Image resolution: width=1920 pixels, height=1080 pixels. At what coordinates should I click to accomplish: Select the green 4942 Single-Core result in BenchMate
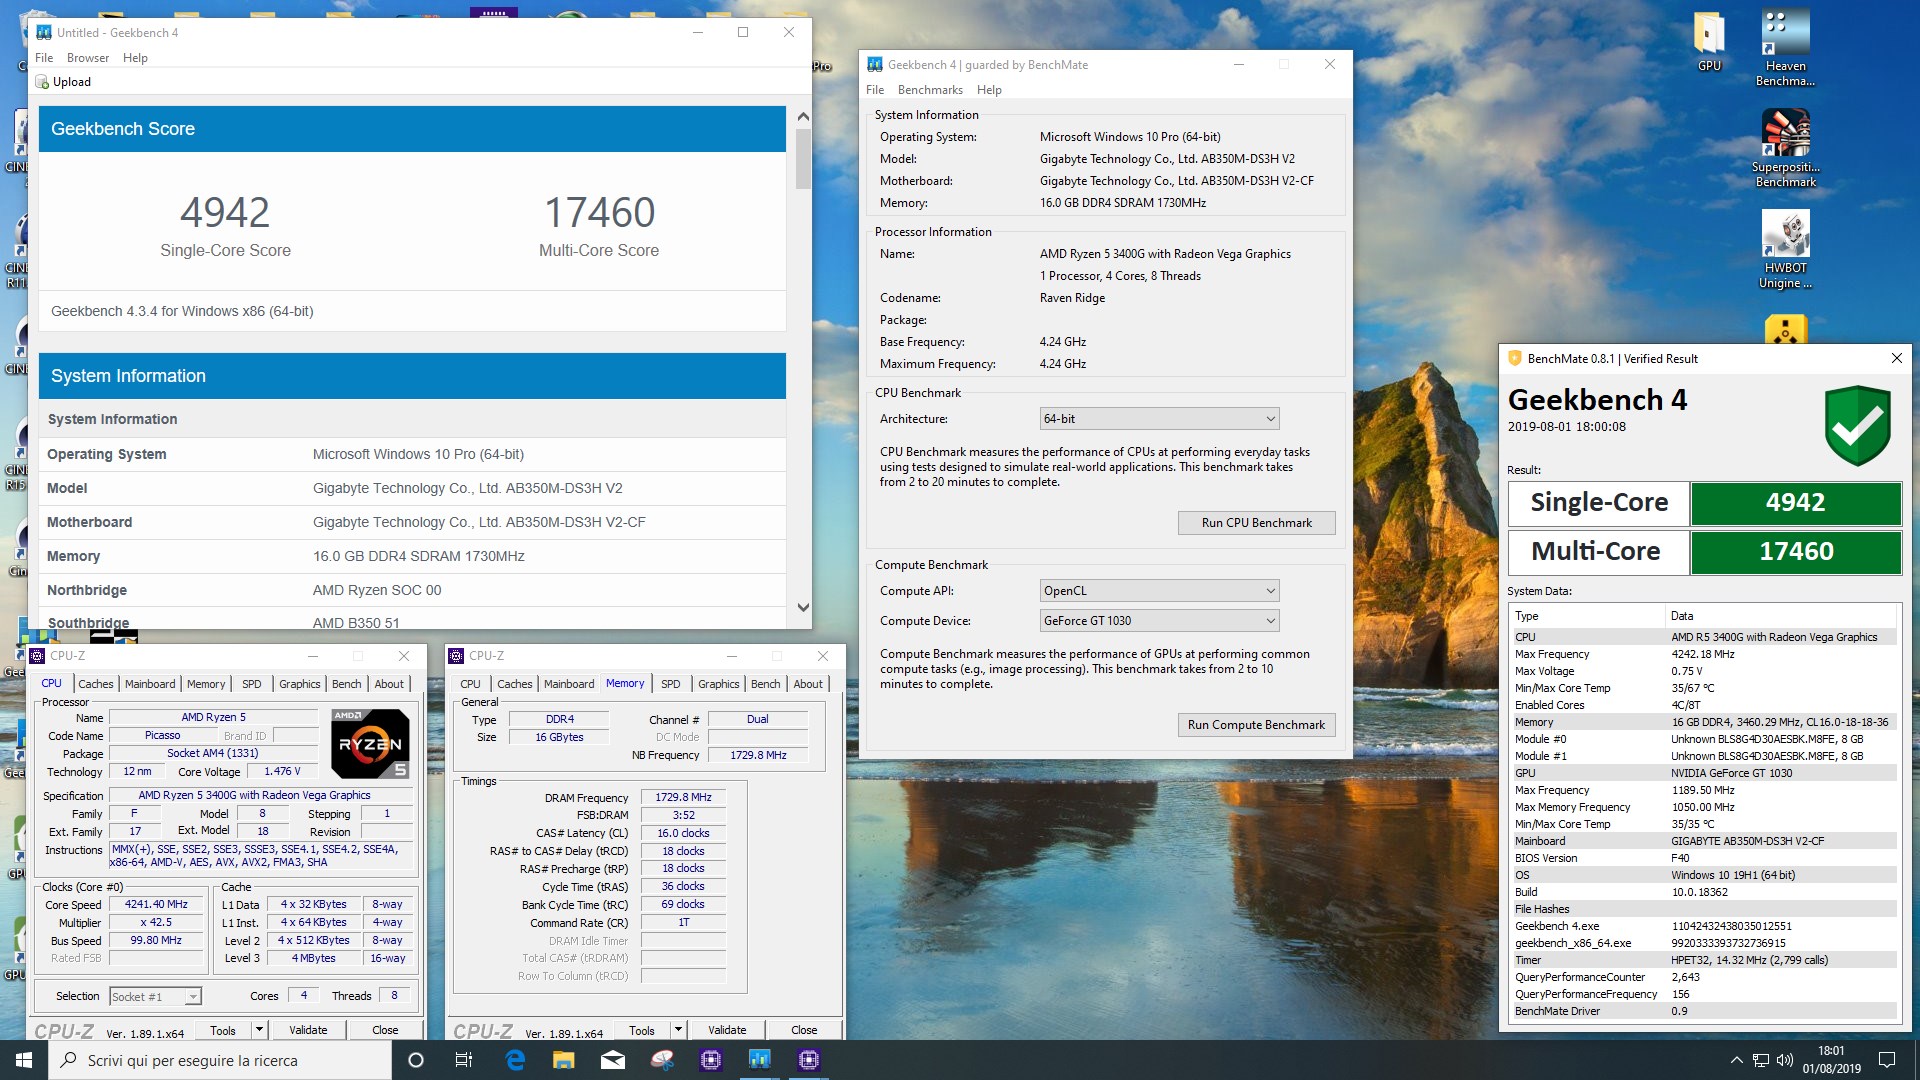click(x=1796, y=503)
